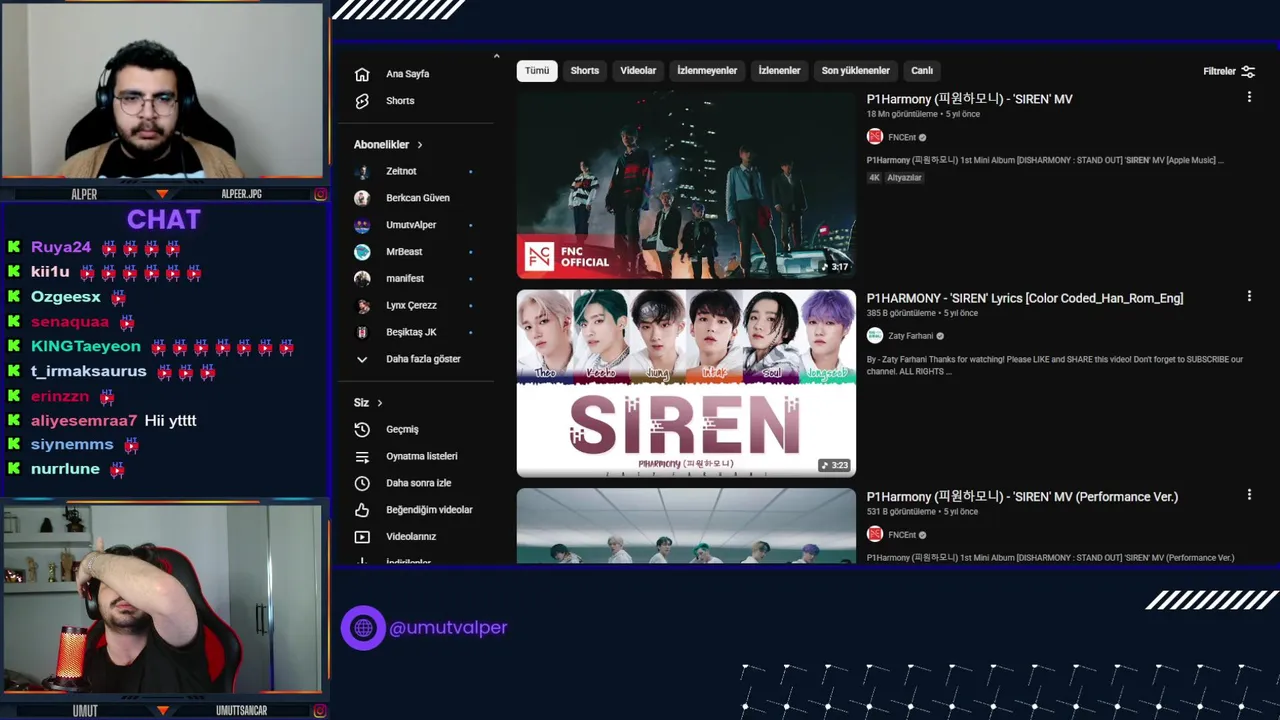Click the Beğendiğim videolar thumbs-up icon
Viewport: 1280px width, 720px height.
pos(362,510)
